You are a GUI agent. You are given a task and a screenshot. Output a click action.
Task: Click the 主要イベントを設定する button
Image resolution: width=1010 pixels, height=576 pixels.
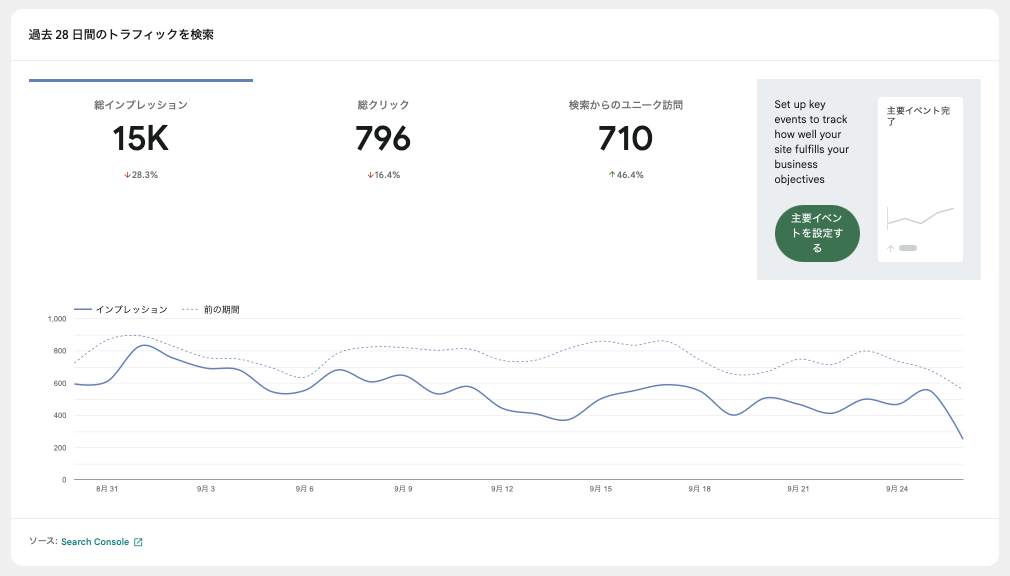(817, 233)
